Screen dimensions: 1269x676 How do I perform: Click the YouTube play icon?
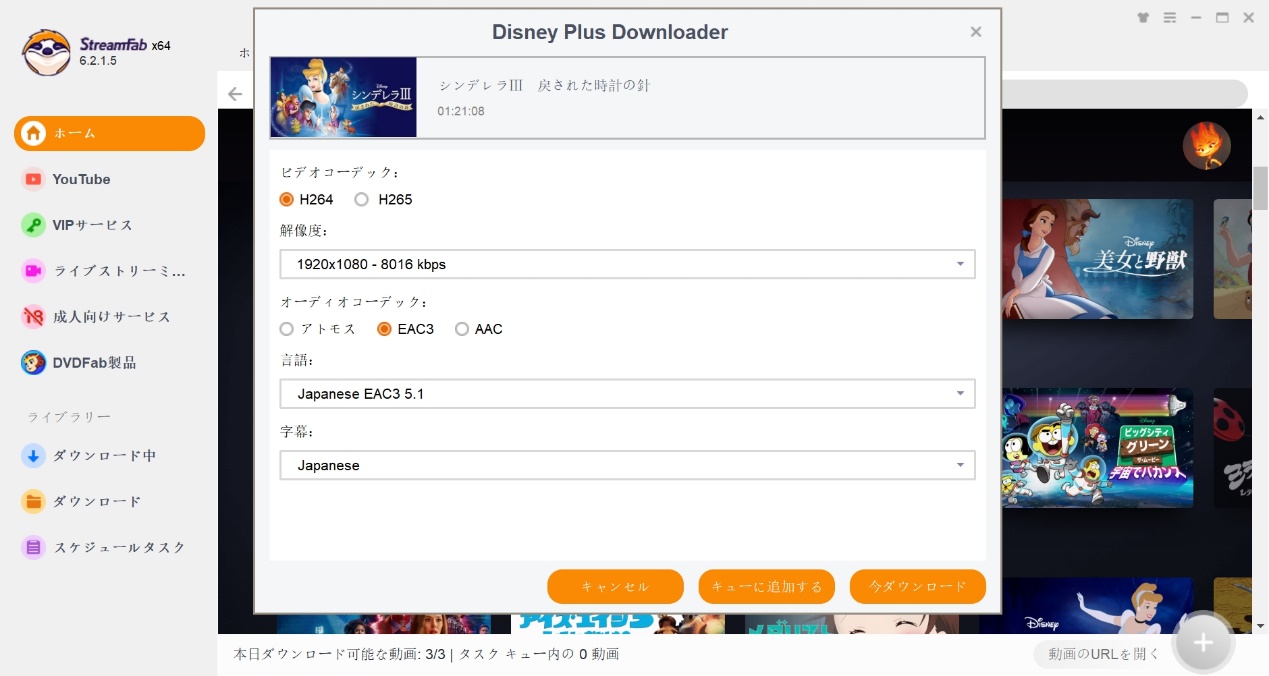34,179
